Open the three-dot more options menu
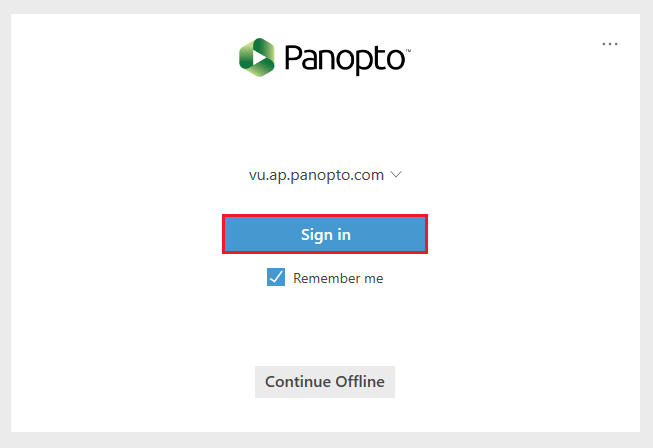653x448 pixels. (x=610, y=44)
